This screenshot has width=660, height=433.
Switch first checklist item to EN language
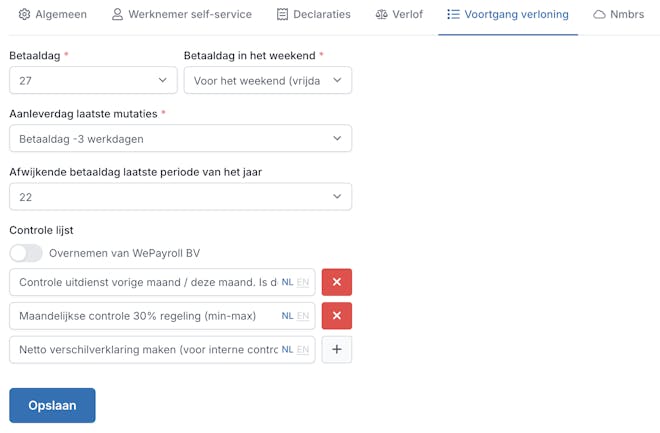pyautogui.click(x=303, y=283)
